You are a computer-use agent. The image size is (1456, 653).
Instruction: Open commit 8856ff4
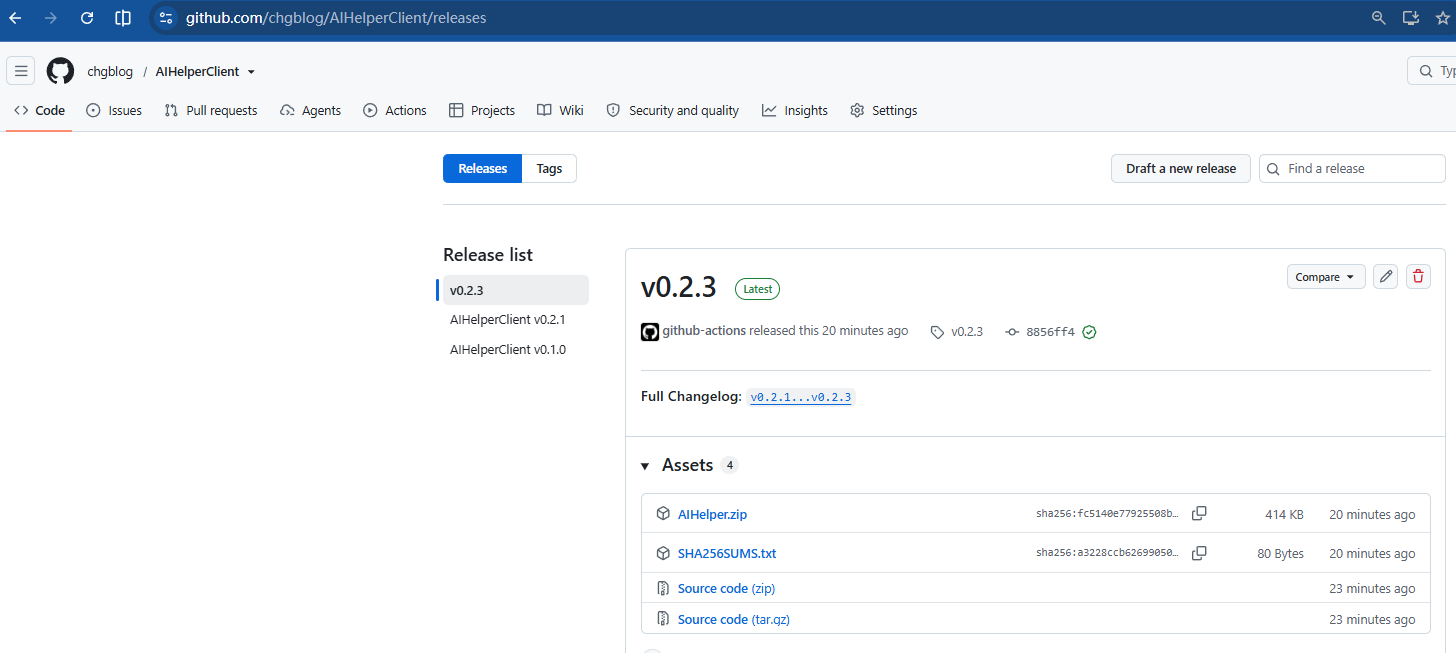pos(1050,332)
